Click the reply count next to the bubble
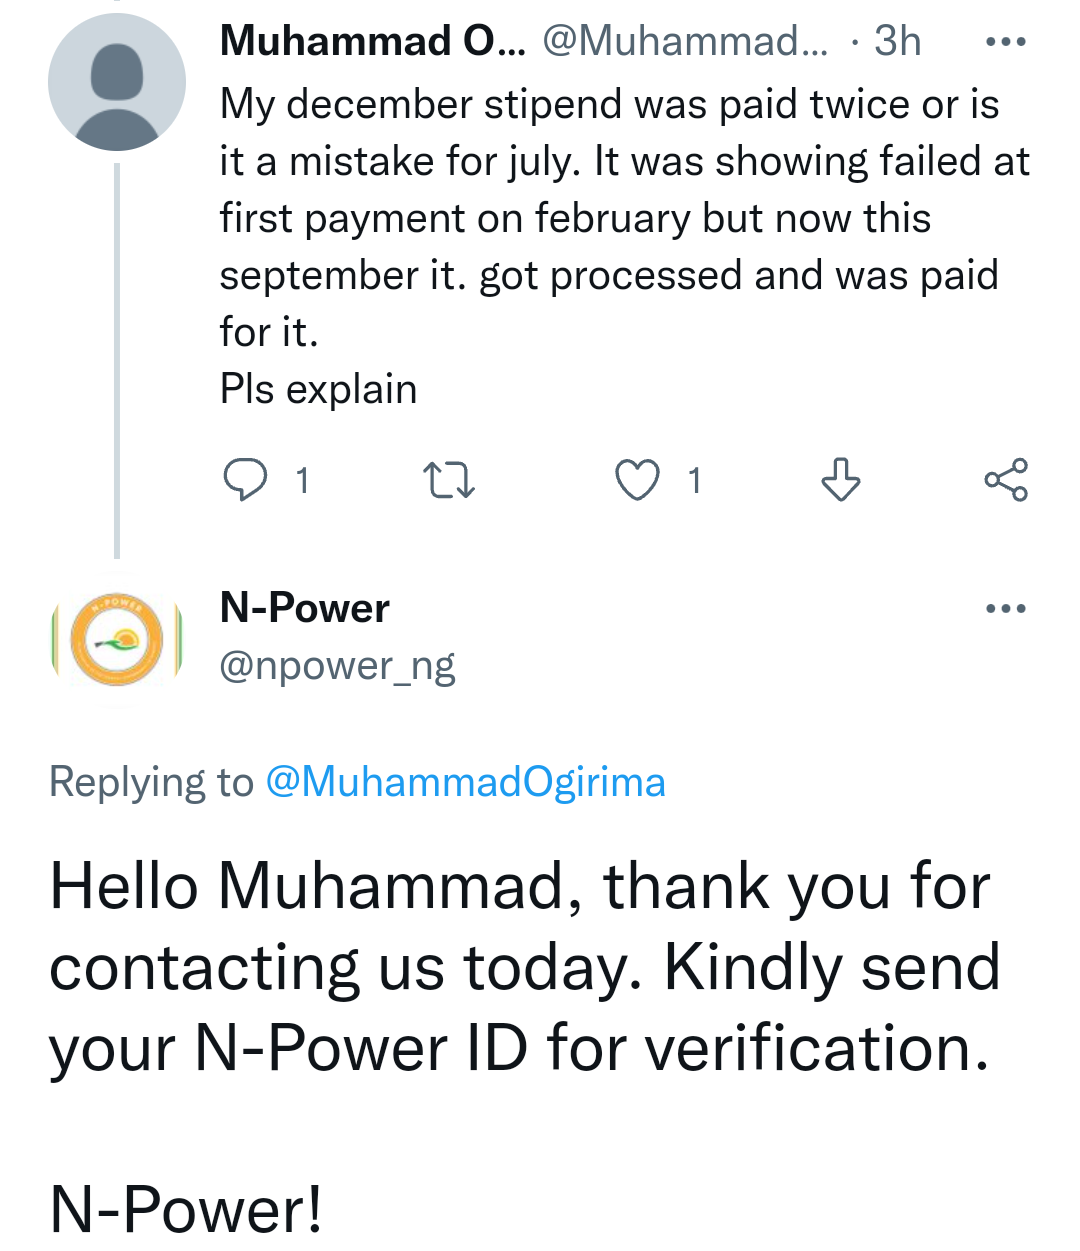Screen dimensions: 1080x1251 coord(302,481)
